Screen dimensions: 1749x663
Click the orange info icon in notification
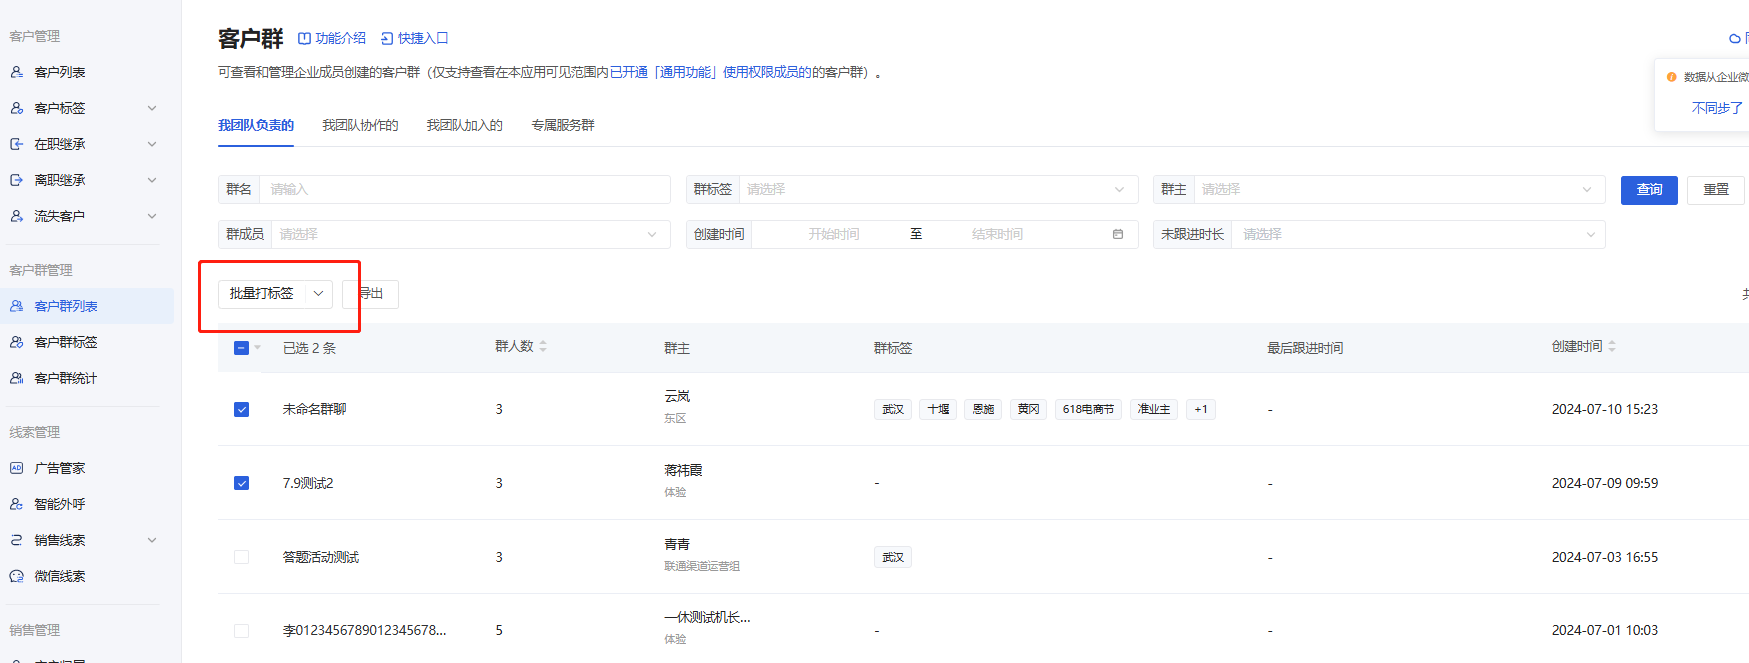1671,77
